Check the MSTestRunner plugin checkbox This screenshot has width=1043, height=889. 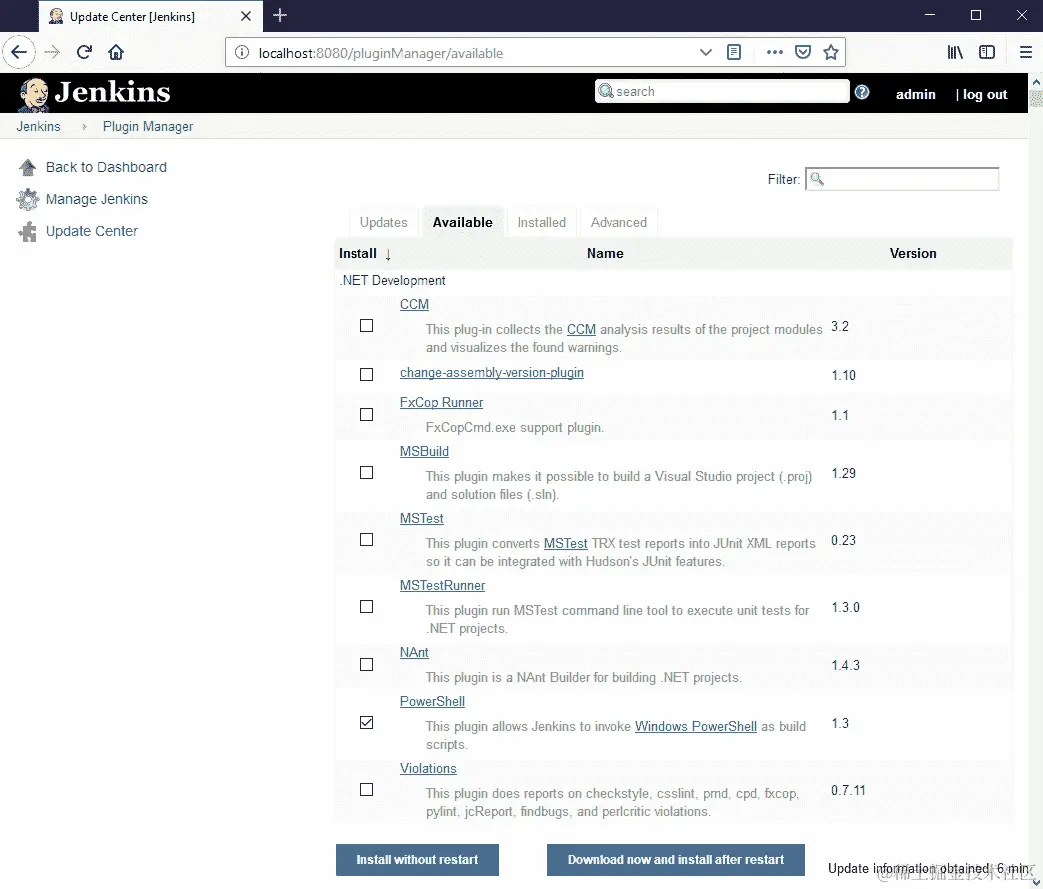[x=367, y=607]
